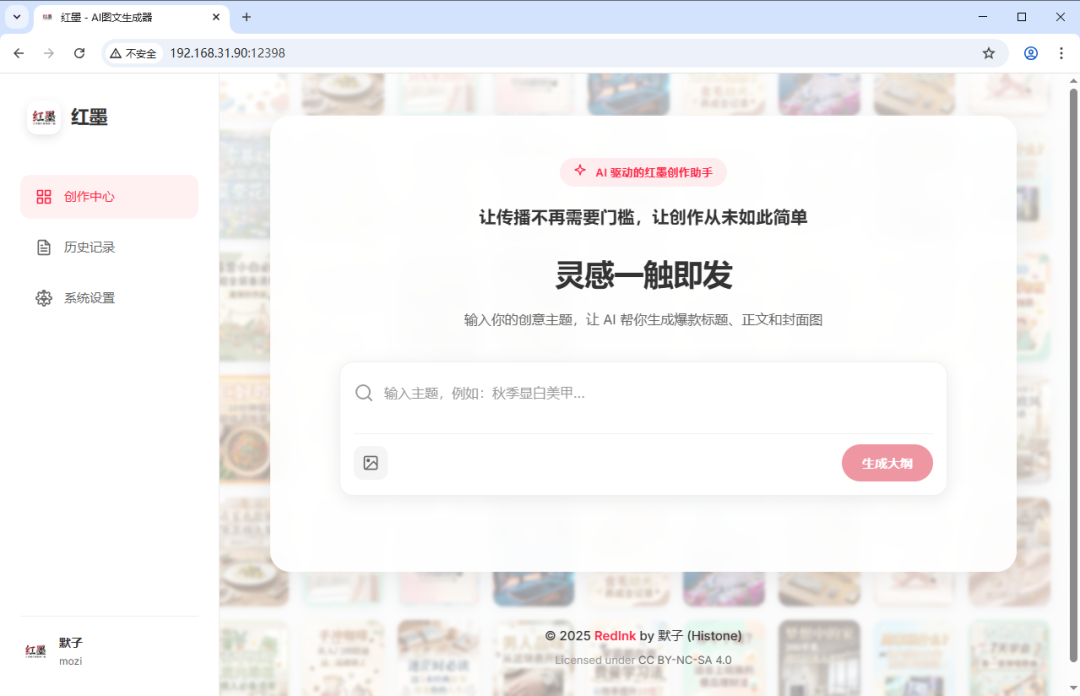Click the browser back arrow
Image resolution: width=1080 pixels, height=696 pixels.
tap(18, 53)
